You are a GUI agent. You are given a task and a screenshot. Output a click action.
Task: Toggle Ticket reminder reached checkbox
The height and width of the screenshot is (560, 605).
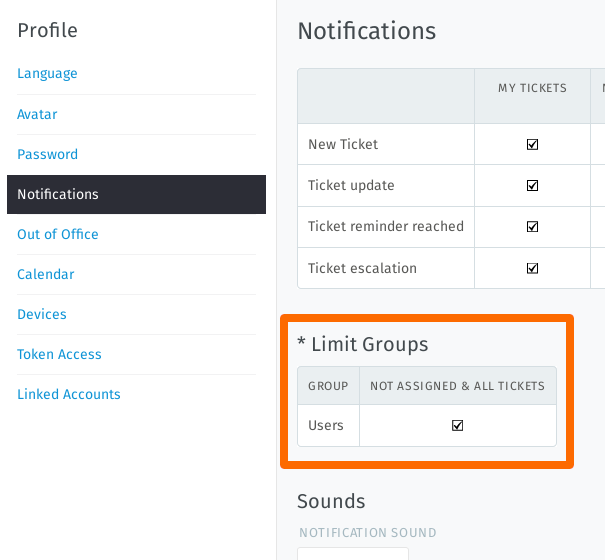tap(532, 227)
